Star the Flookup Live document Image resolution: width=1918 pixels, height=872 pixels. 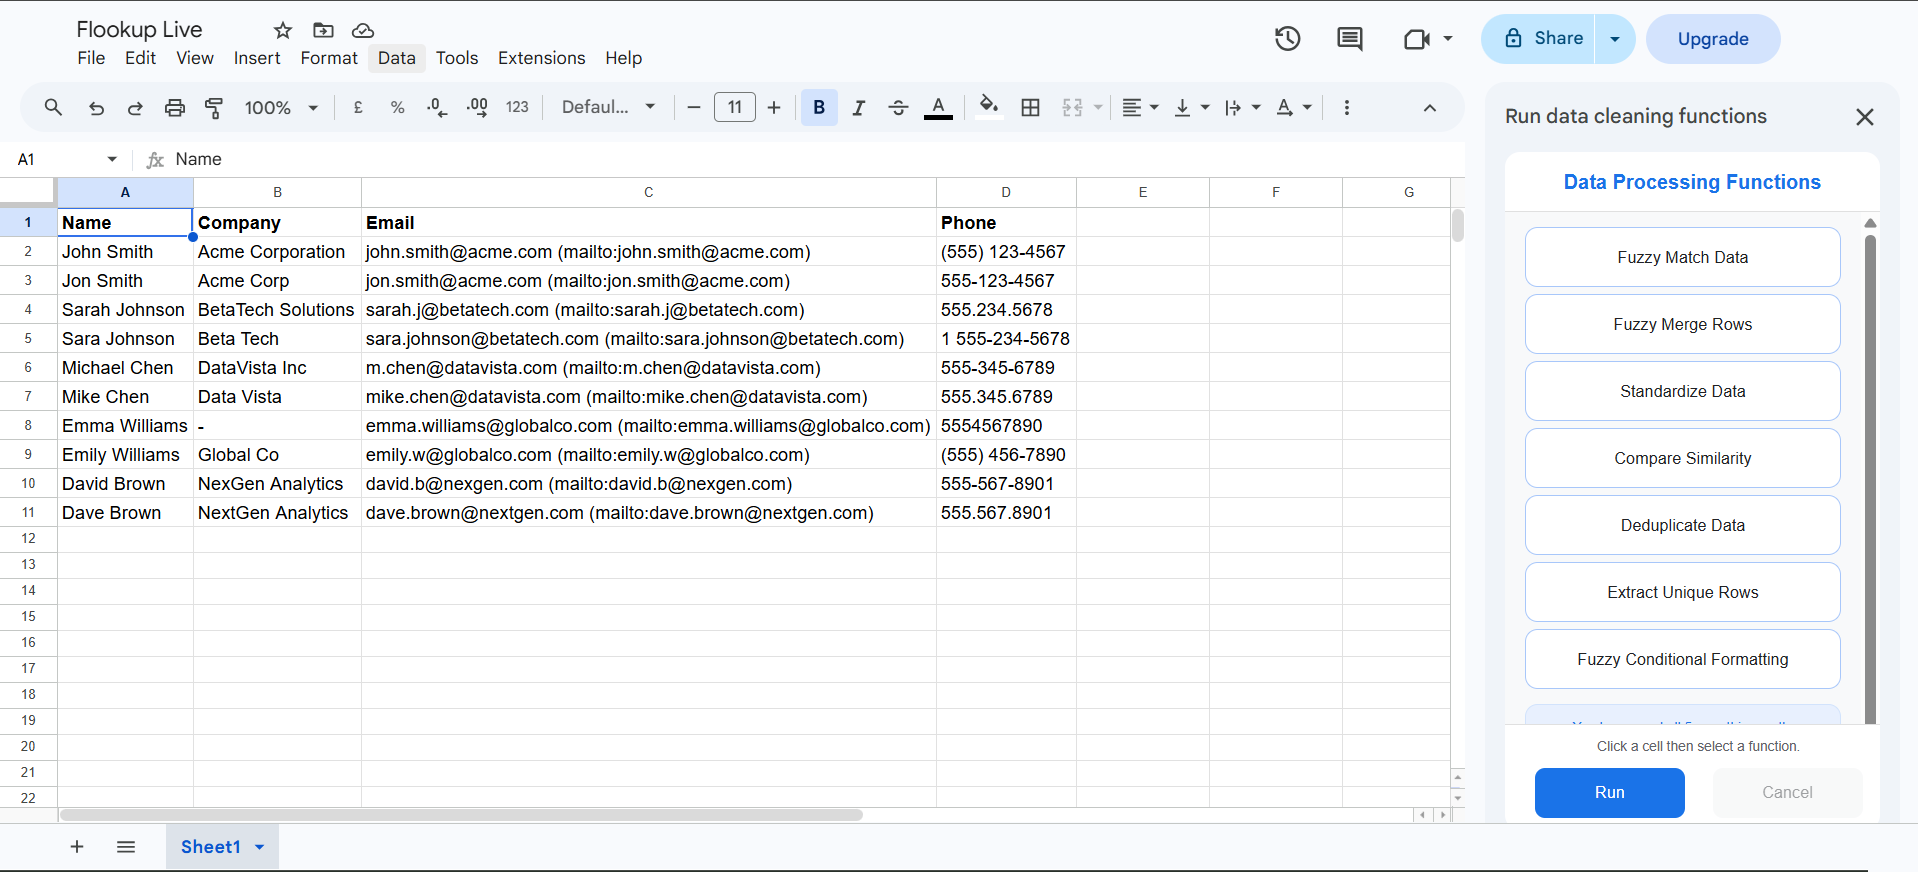coord(283,30)
